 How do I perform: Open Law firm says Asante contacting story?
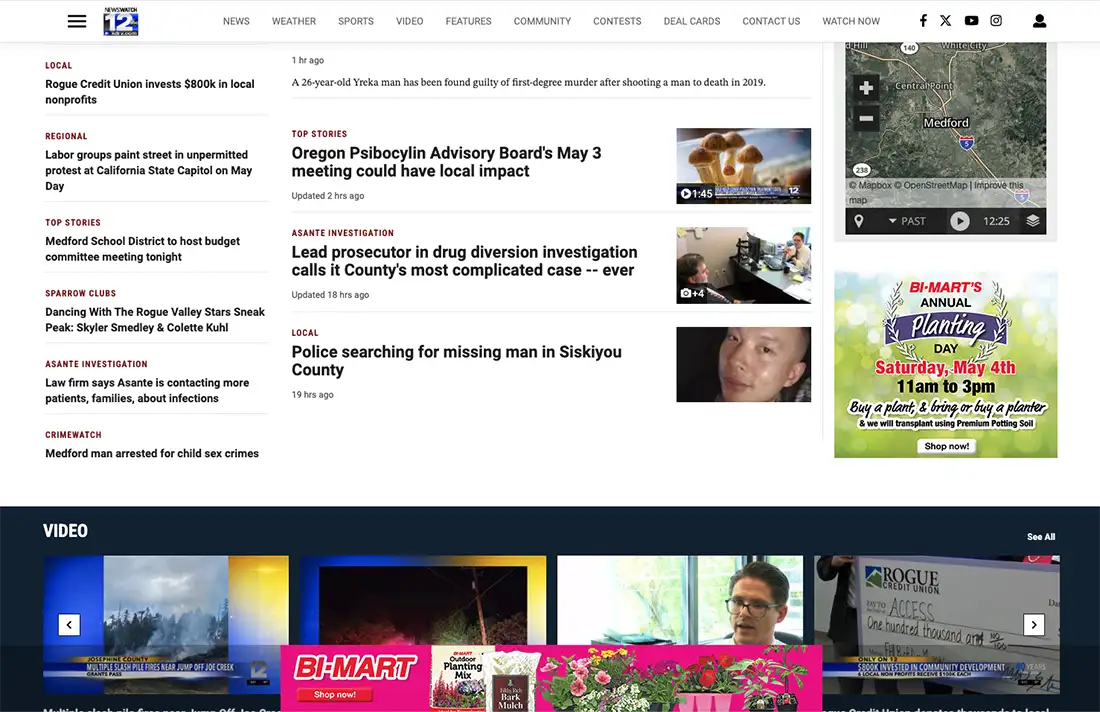(x=147, y=391)
